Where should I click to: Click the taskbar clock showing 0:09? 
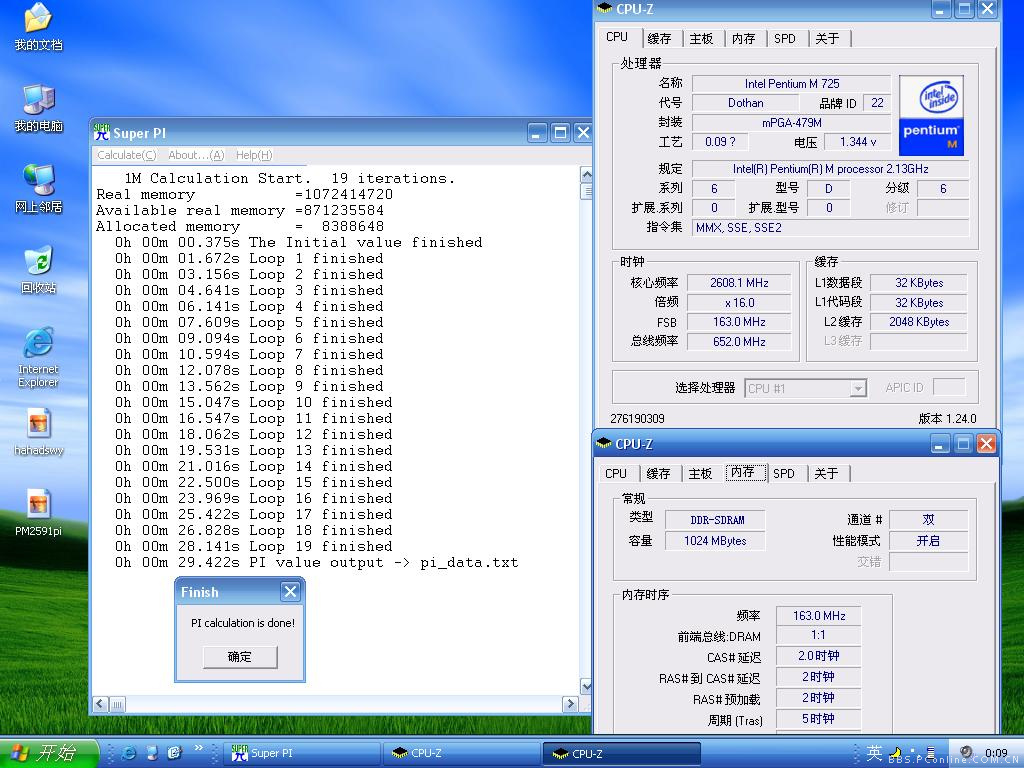point(996,753)
